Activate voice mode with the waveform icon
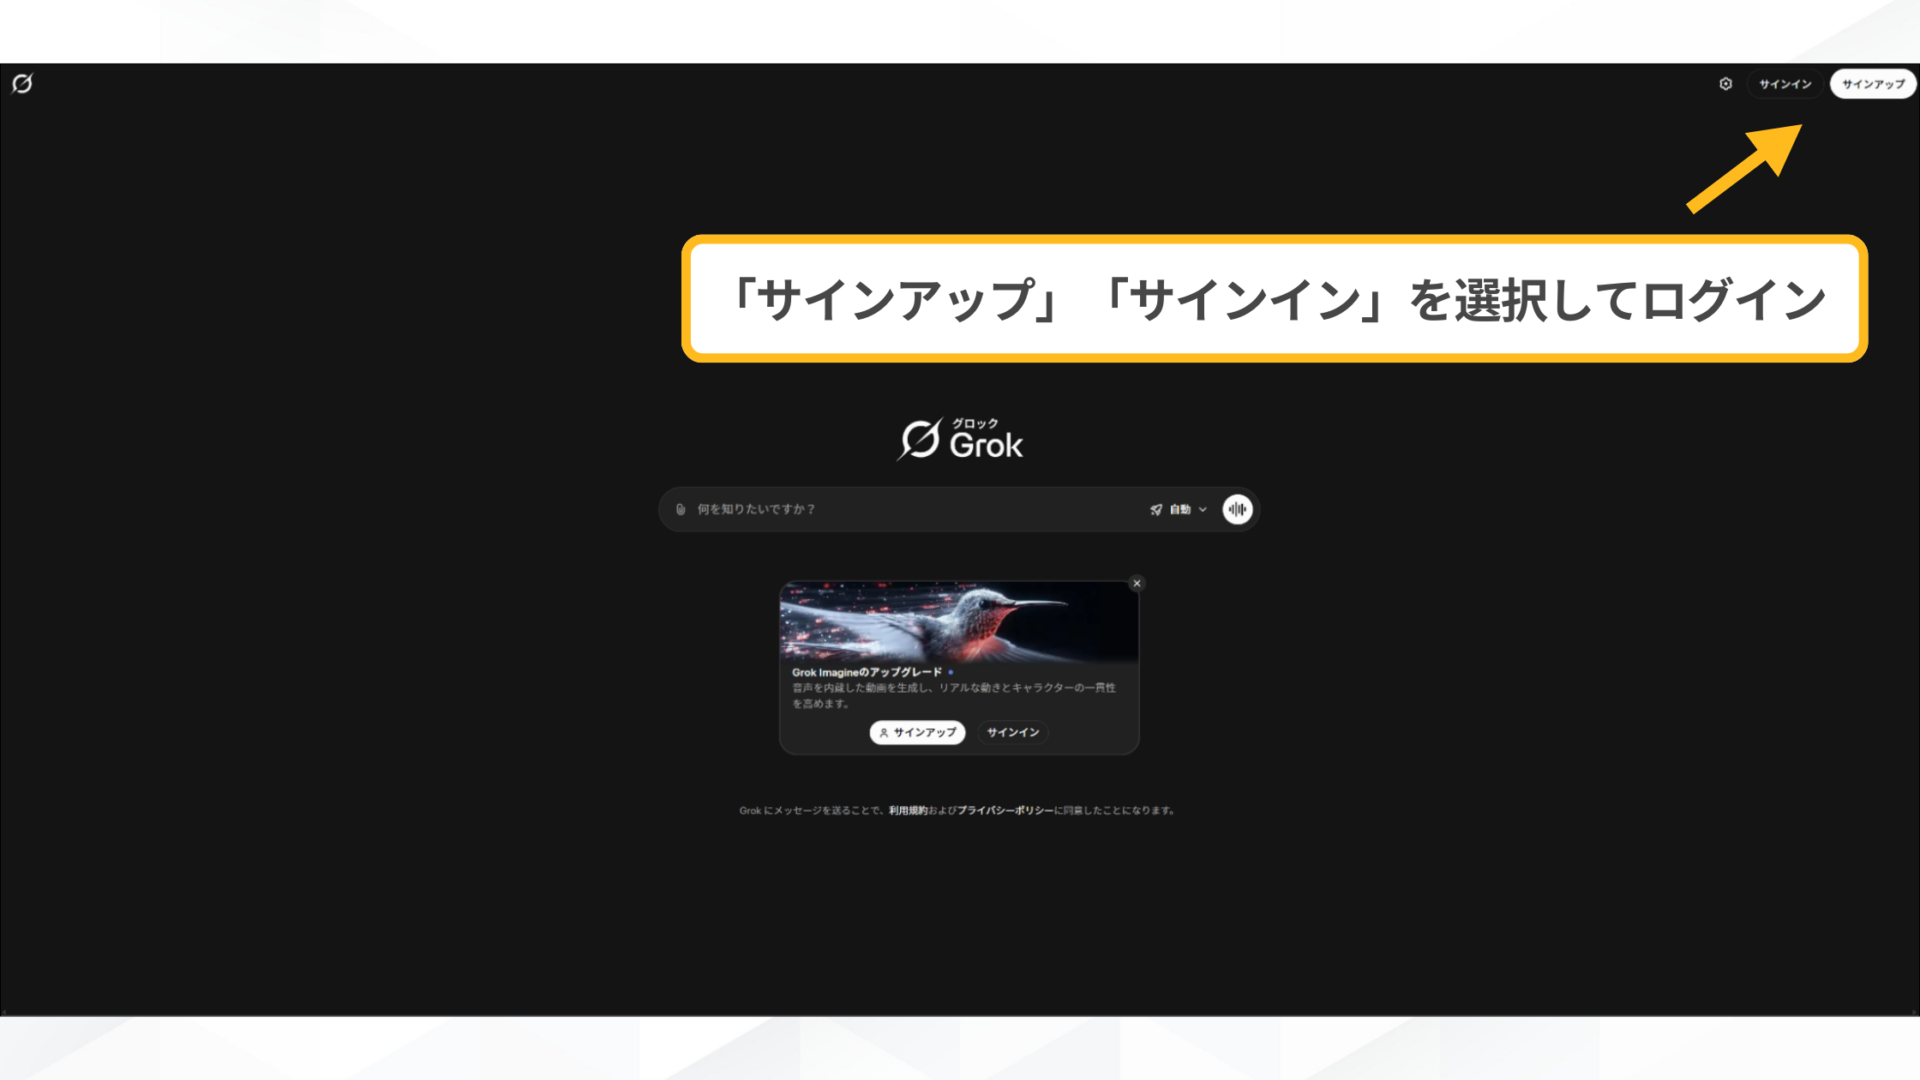The height and width of the screenshot is (1080, 1920). [x=1237, y=509]
